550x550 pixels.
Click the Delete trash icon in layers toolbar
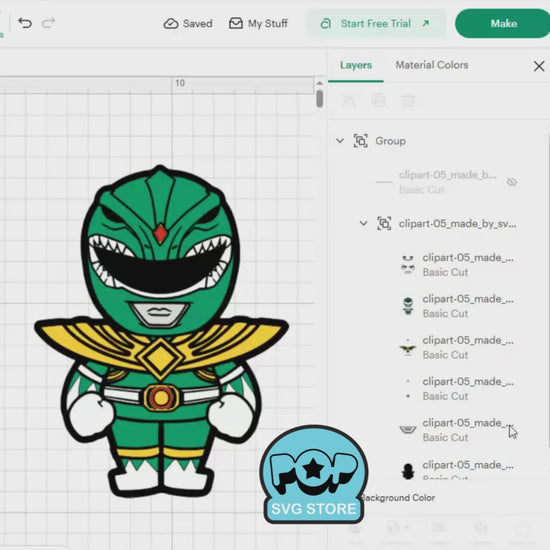pyautogui.click(x=408, y=101)
